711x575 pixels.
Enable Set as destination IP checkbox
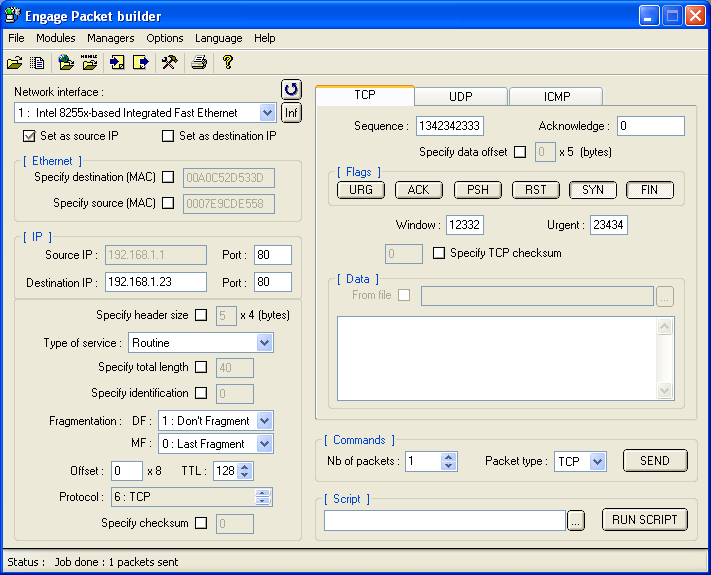click(x=168, y=136)
